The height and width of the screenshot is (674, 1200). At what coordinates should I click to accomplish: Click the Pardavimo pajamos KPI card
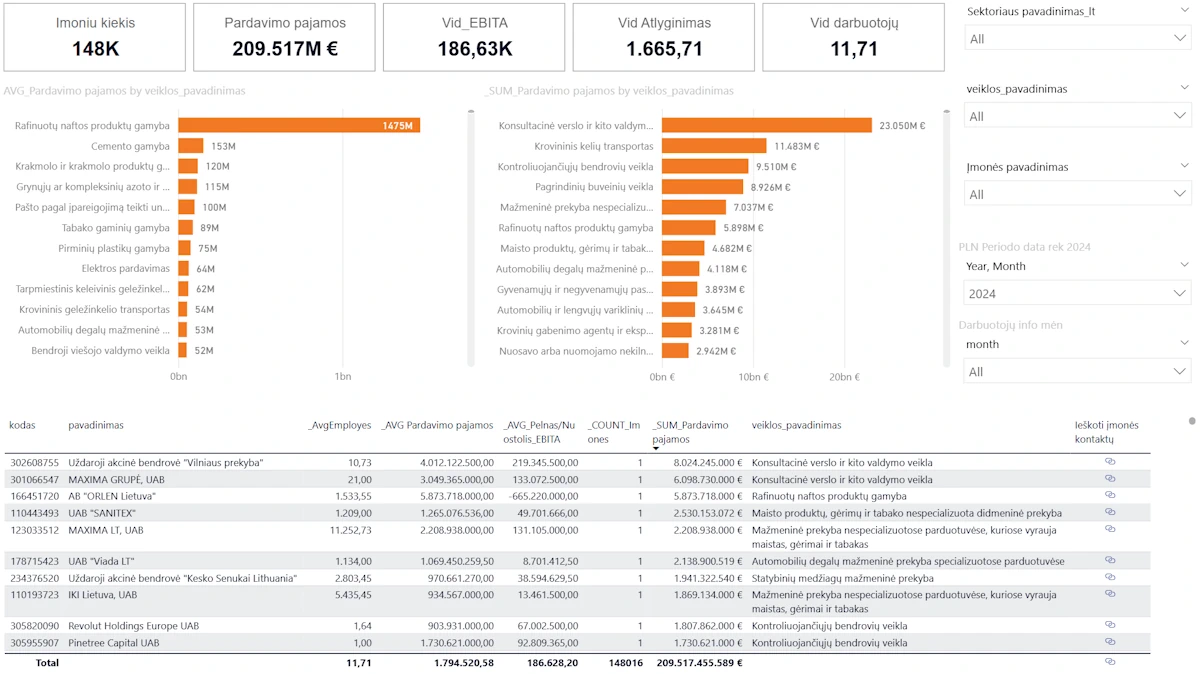tap(285, 37)
